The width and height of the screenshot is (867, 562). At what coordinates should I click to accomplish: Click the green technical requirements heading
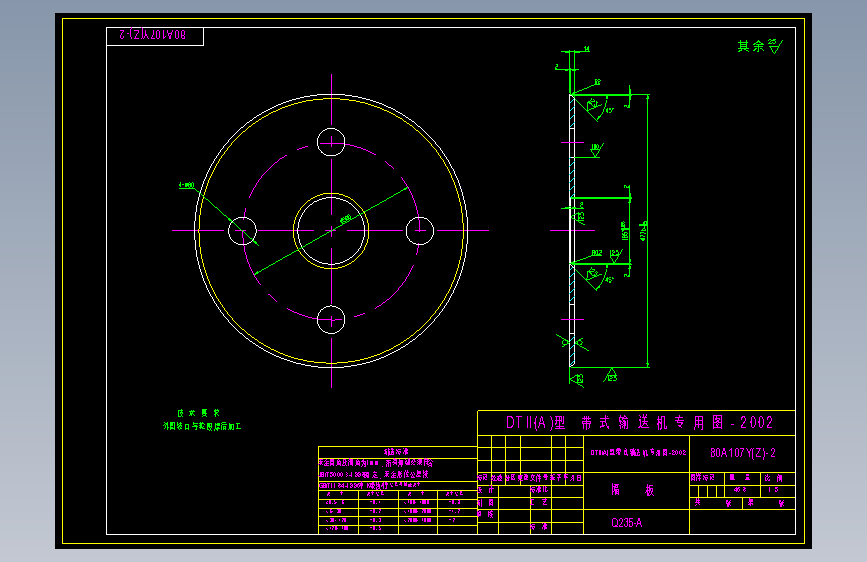[199, 413]
